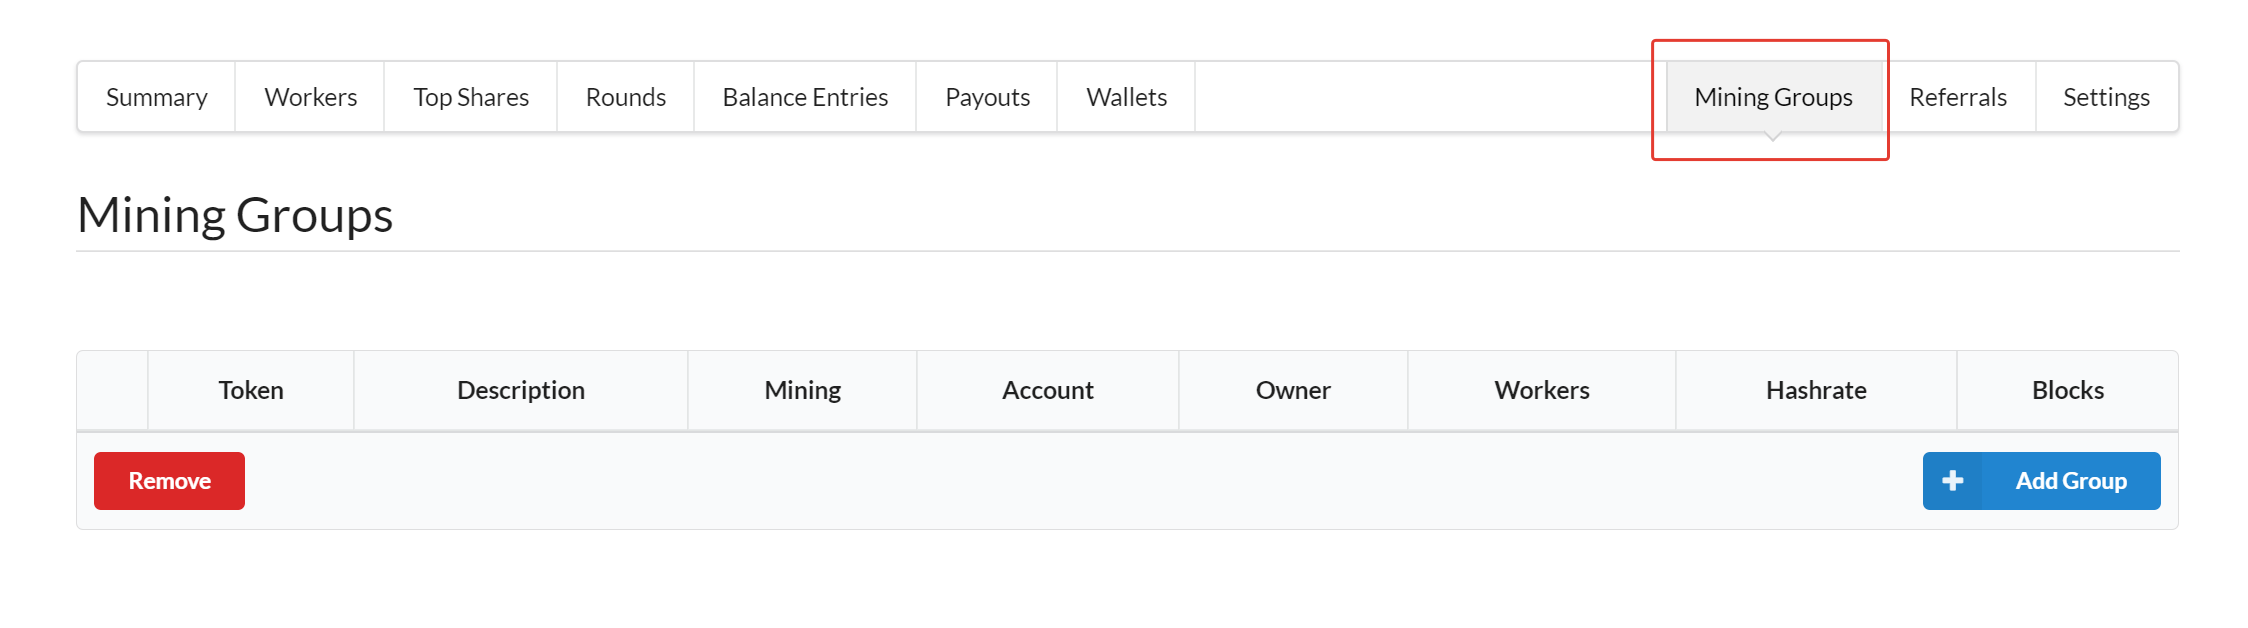
Task: Click the red Remove button
Action: tap(169, 481)
